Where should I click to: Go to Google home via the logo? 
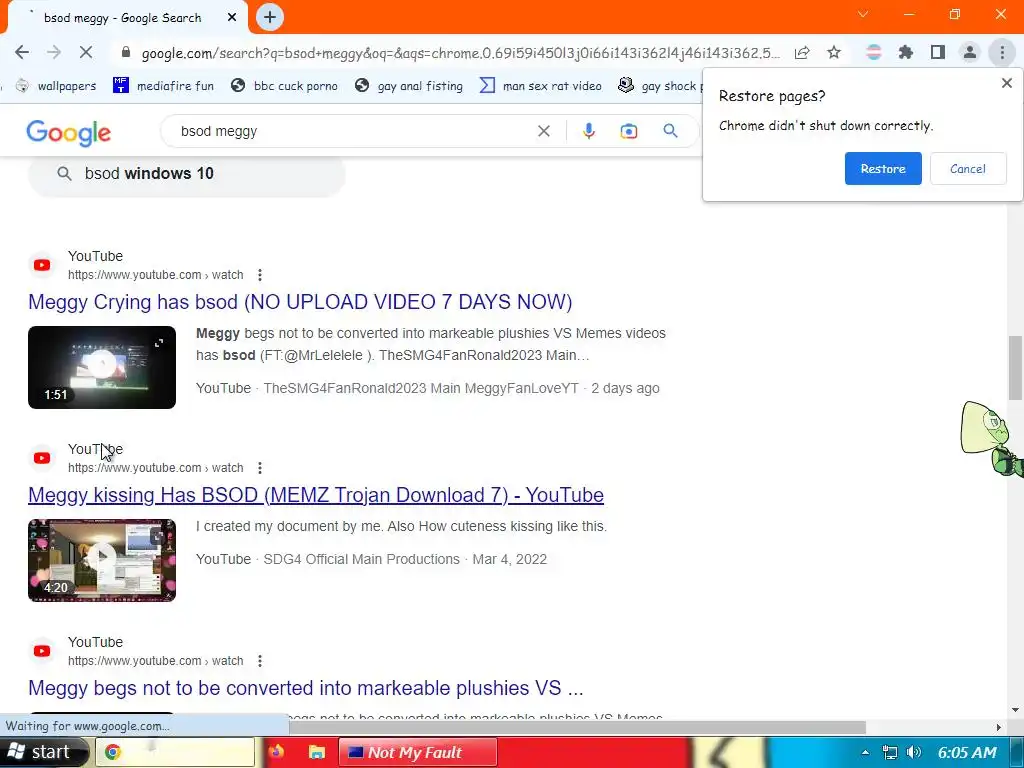point(69,133)
